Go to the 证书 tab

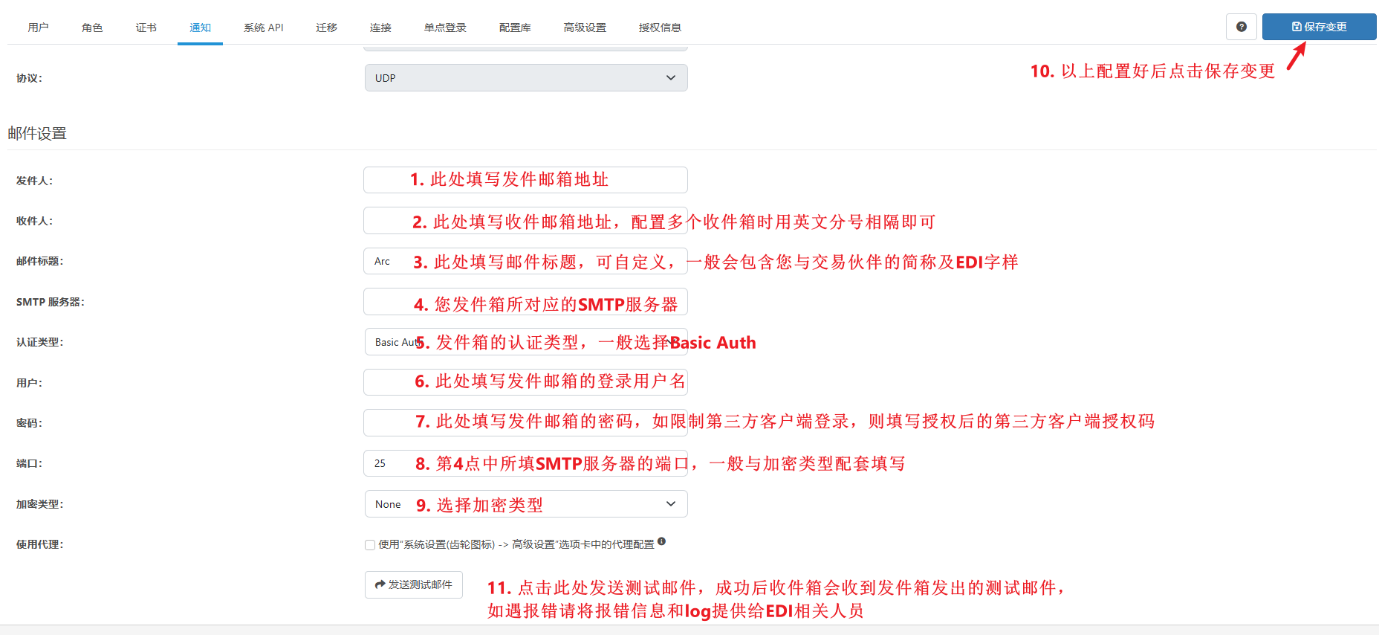(x=146, y=27)
